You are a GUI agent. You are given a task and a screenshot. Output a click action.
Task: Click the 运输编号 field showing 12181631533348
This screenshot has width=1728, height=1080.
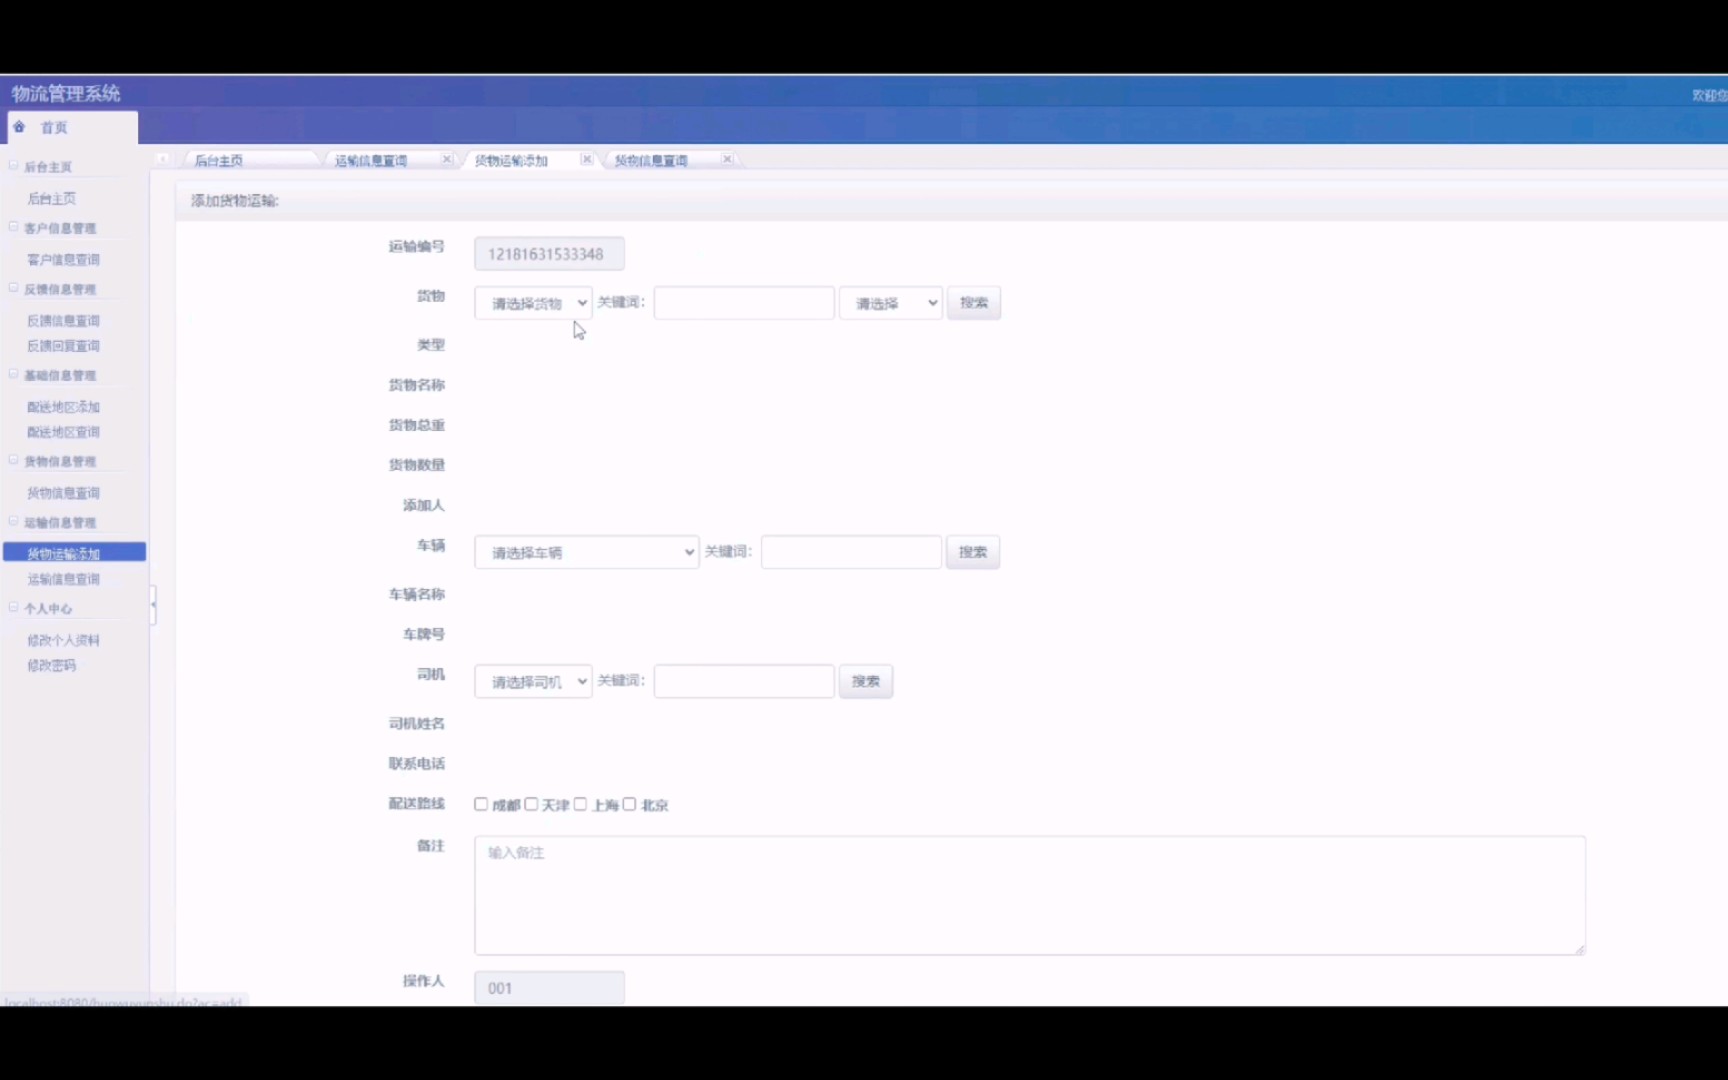pyautogui.click(x=549, y=254)
